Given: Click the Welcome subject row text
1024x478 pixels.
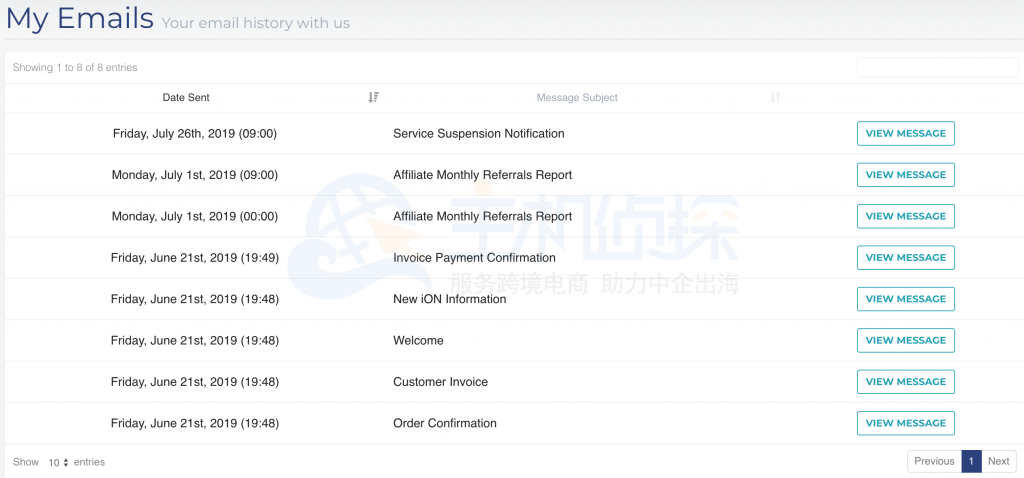Looking at the screenshot, I should pyautogui.click(x=418, y=340).
